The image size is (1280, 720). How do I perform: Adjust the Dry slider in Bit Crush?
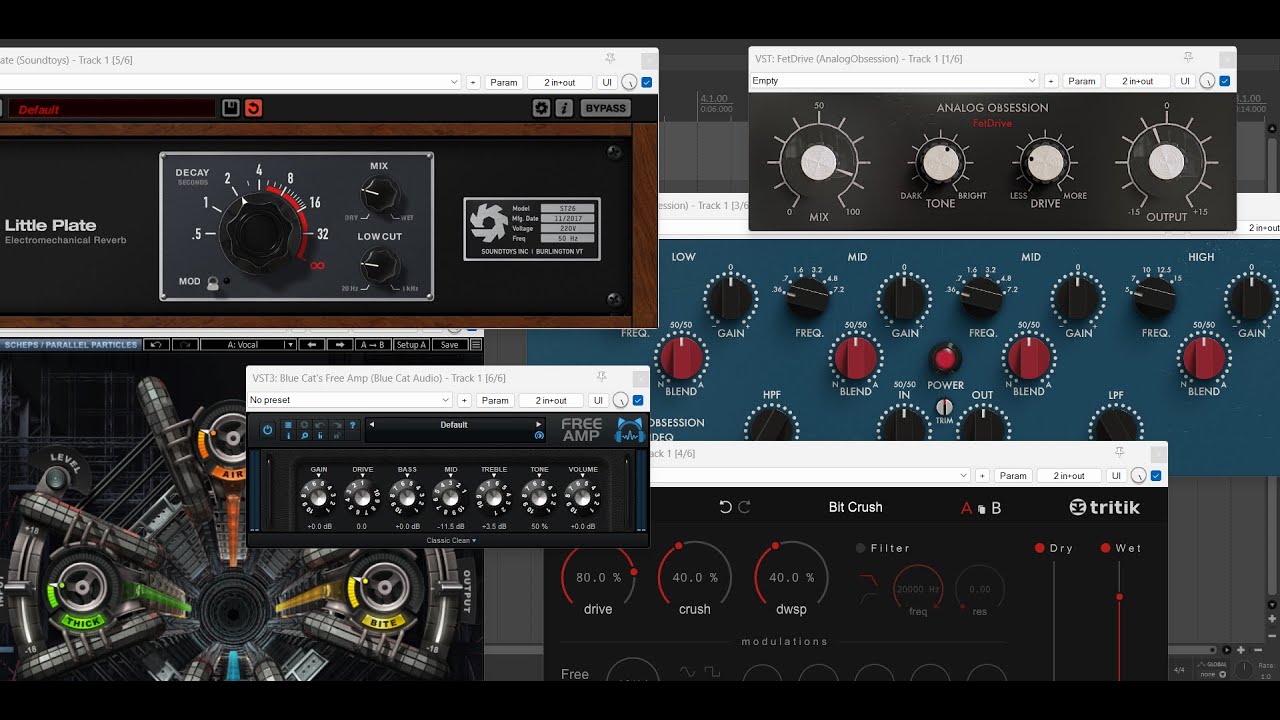point(1053,620)
